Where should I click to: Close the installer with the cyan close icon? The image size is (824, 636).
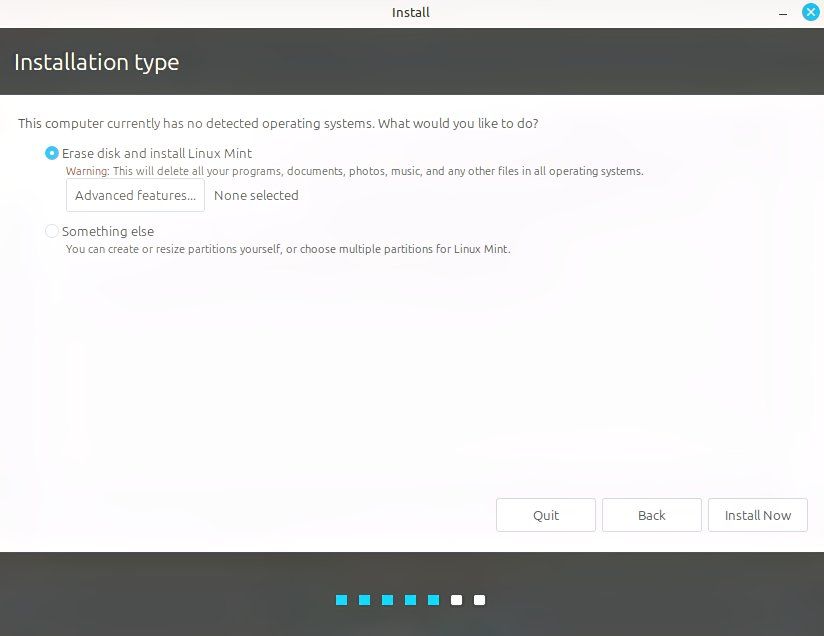pyautogui.click(x=809, y=12)
